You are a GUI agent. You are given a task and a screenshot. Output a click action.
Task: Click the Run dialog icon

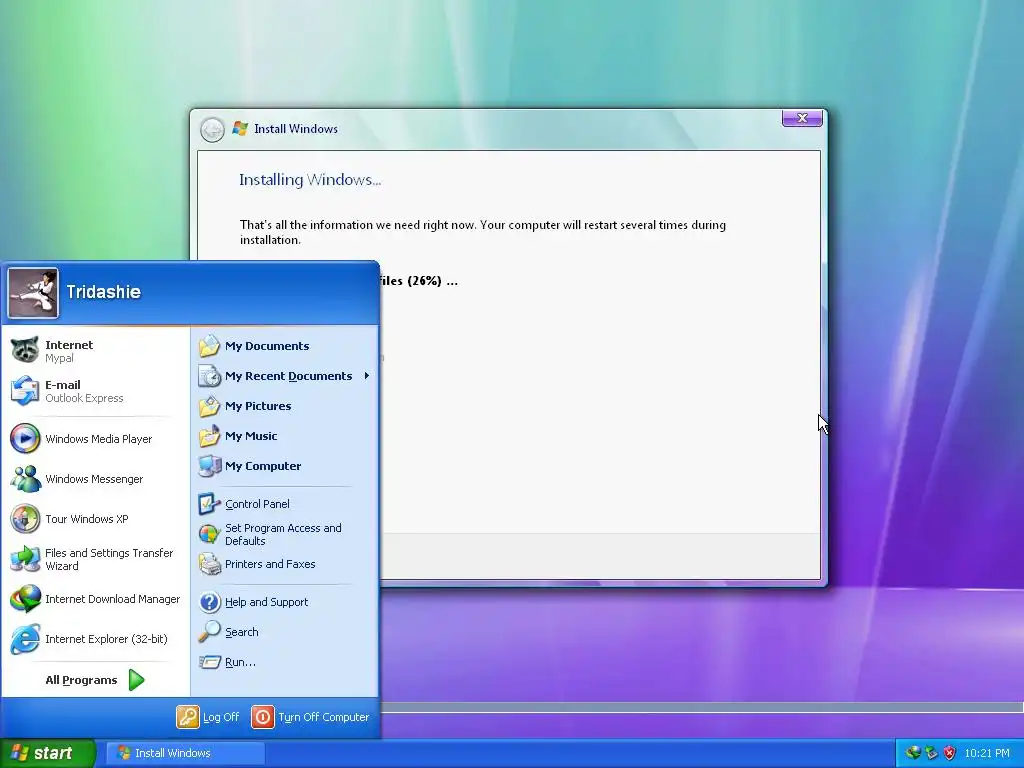click(x=210, y=662)
